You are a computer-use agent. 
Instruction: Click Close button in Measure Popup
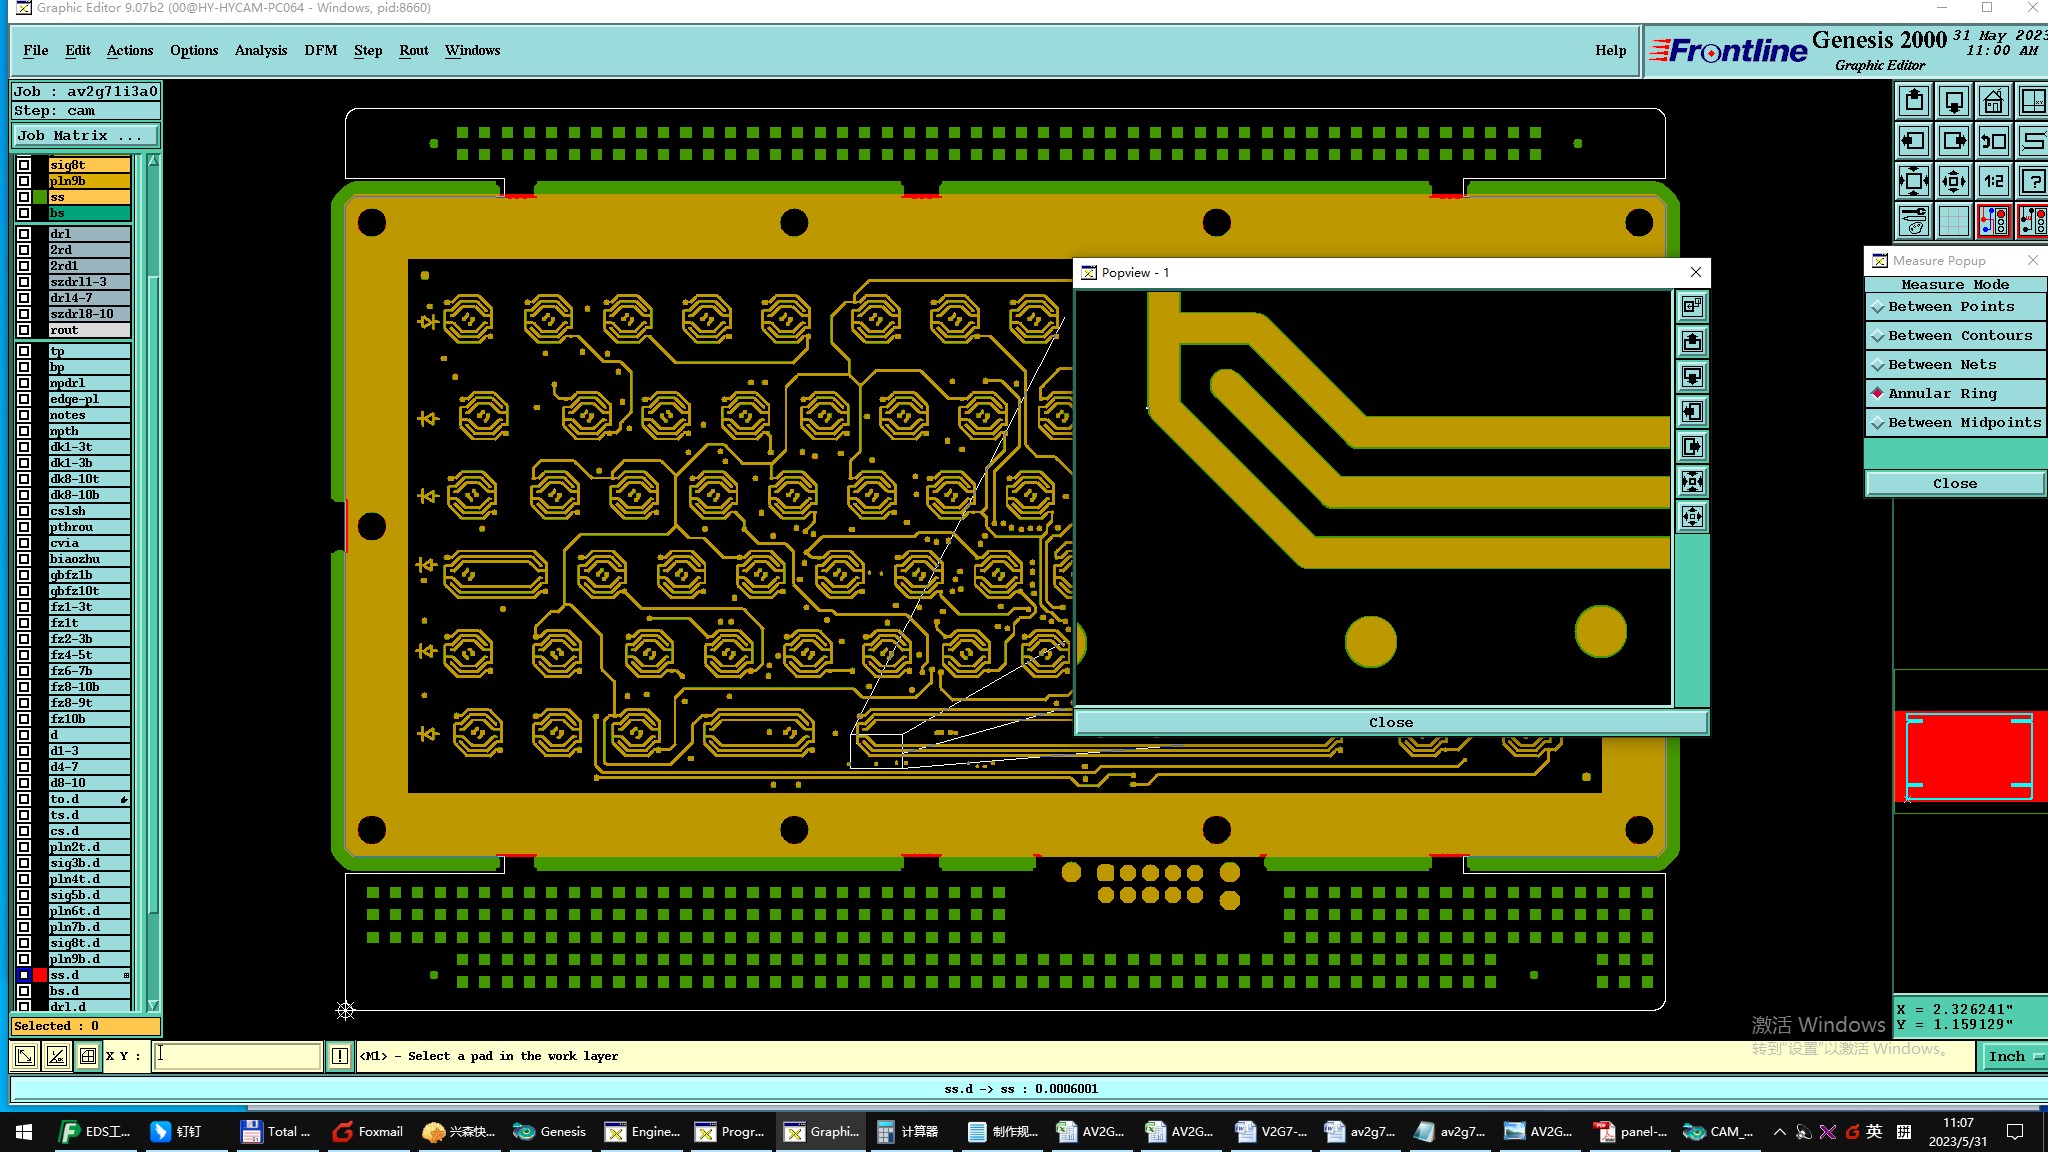coord(1955,484)
